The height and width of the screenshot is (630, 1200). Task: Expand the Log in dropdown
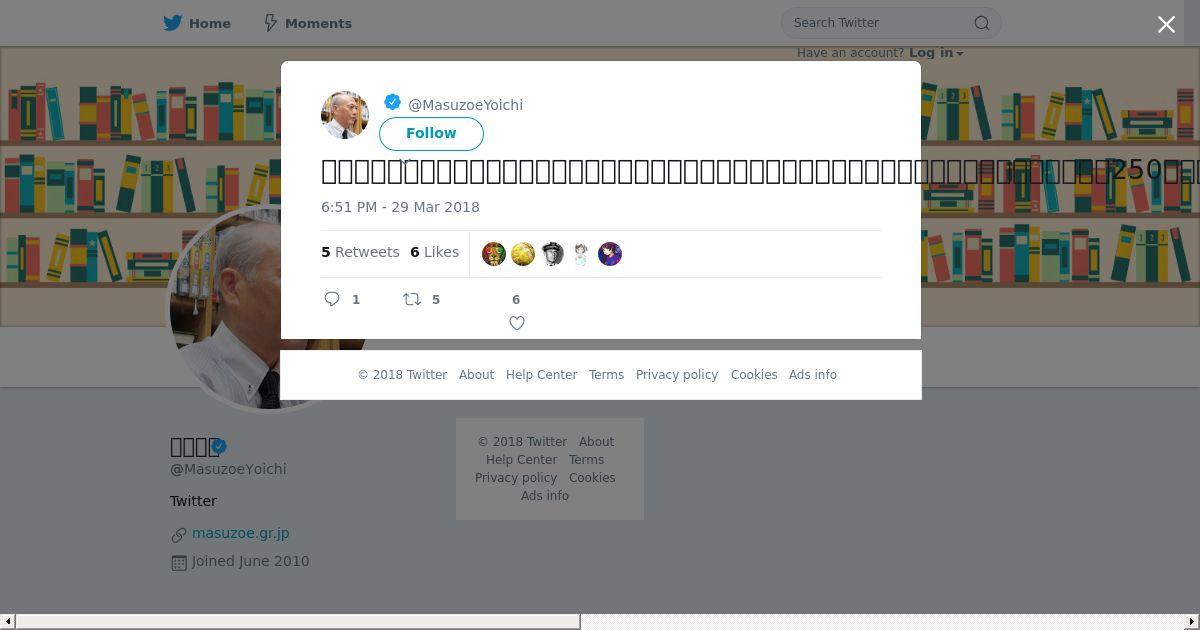[x=936, y=53]
